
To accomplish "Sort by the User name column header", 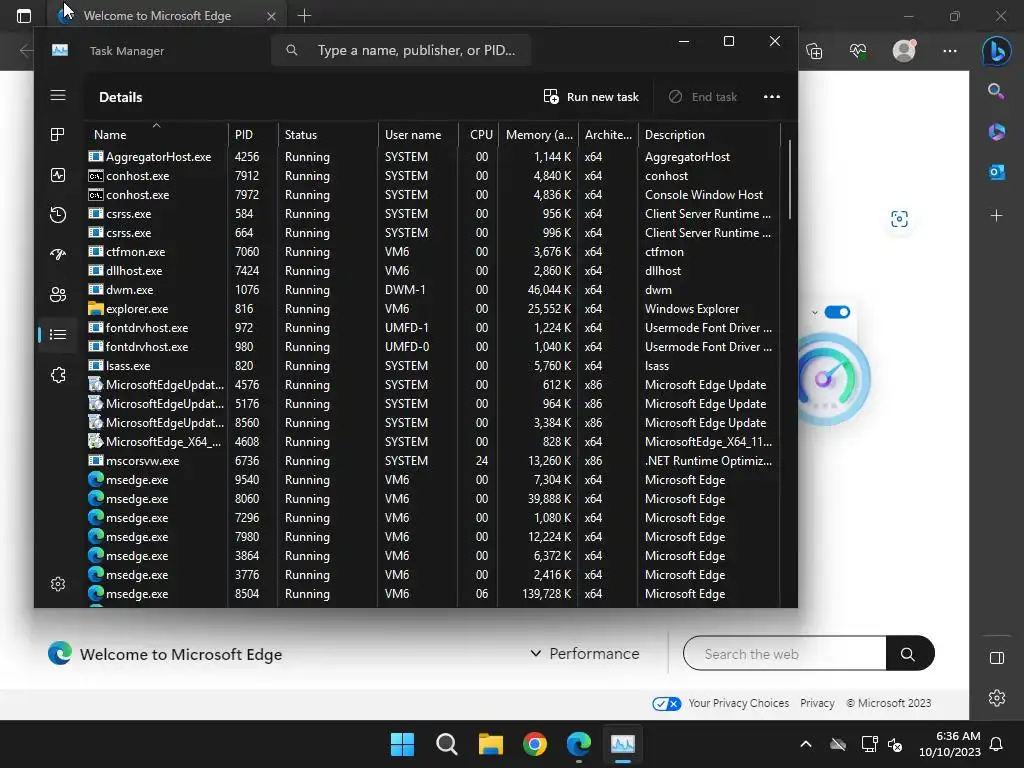I will tap(418, 135).
